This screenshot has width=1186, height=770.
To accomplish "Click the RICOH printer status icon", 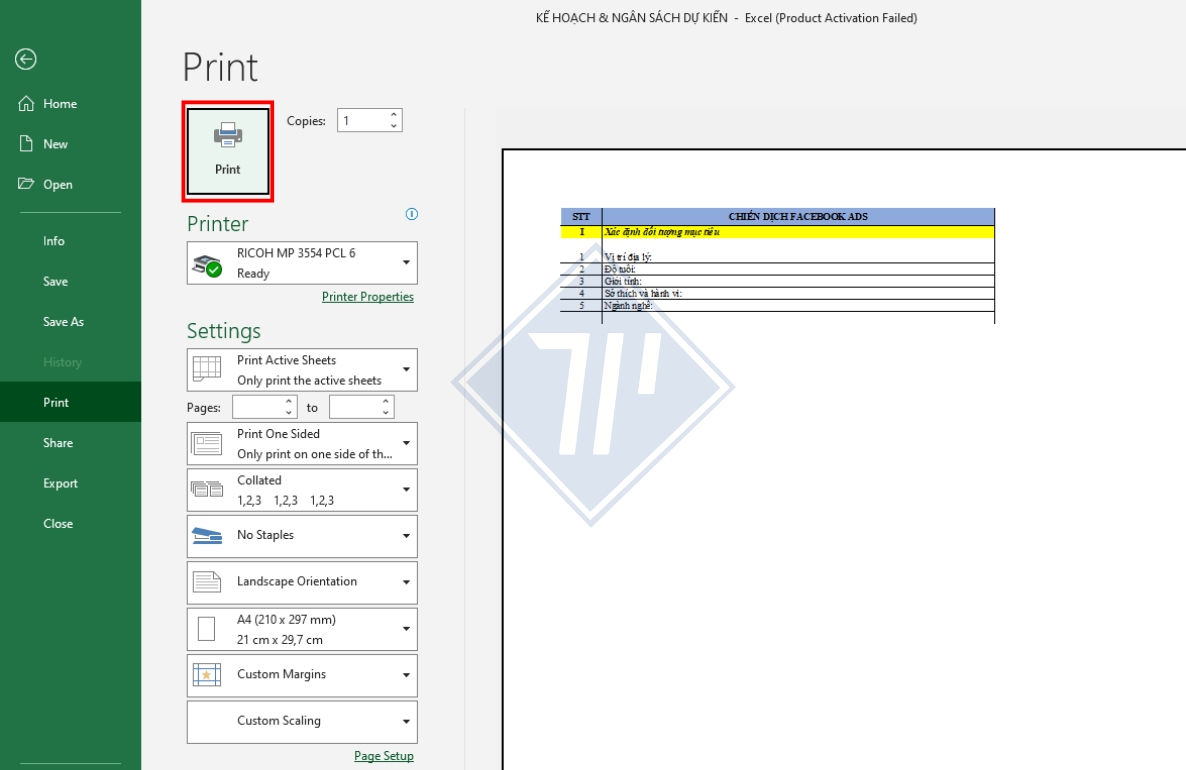I will (x=207, y=264).
